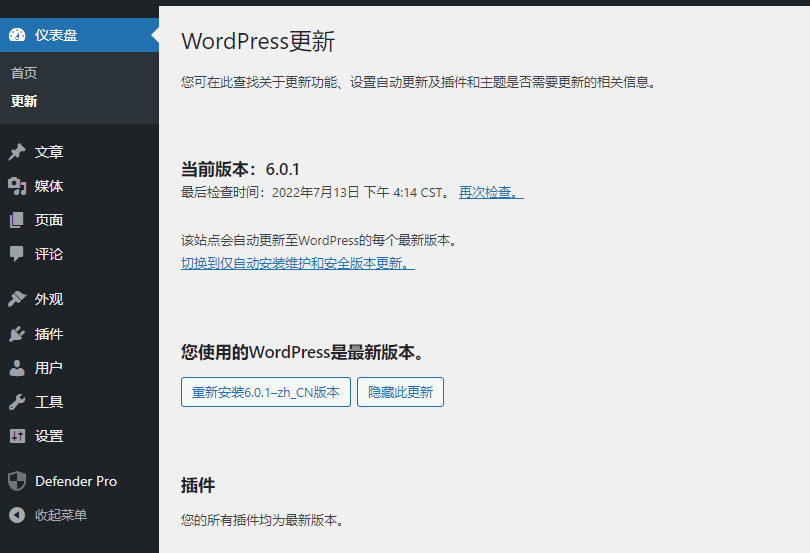Click the dashboard gauge icon
This screenshot has height=553, width=810.
[17, 35]
